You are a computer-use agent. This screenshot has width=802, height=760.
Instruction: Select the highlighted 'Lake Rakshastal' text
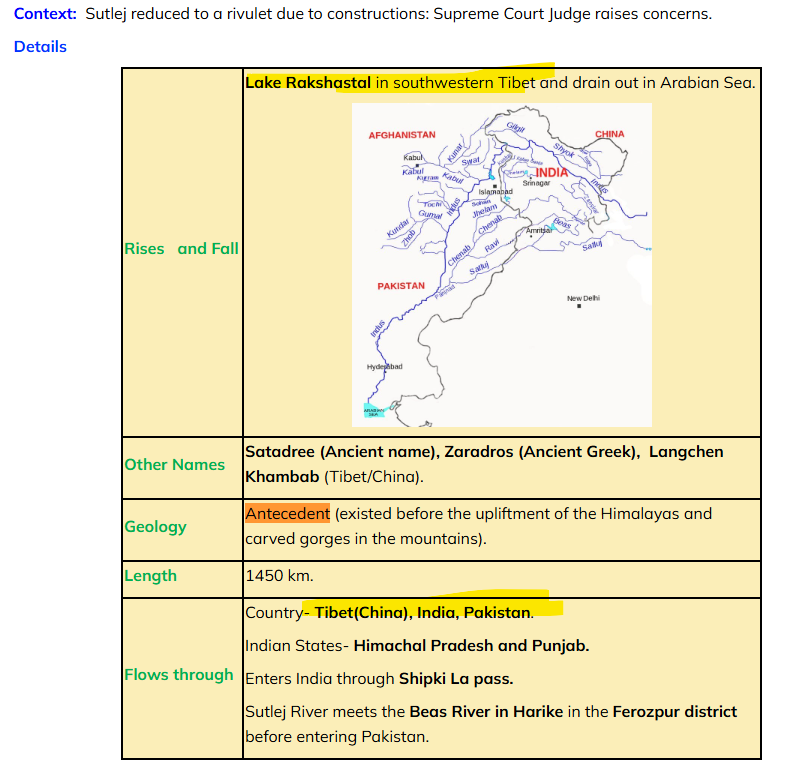[x=308, y=82]
